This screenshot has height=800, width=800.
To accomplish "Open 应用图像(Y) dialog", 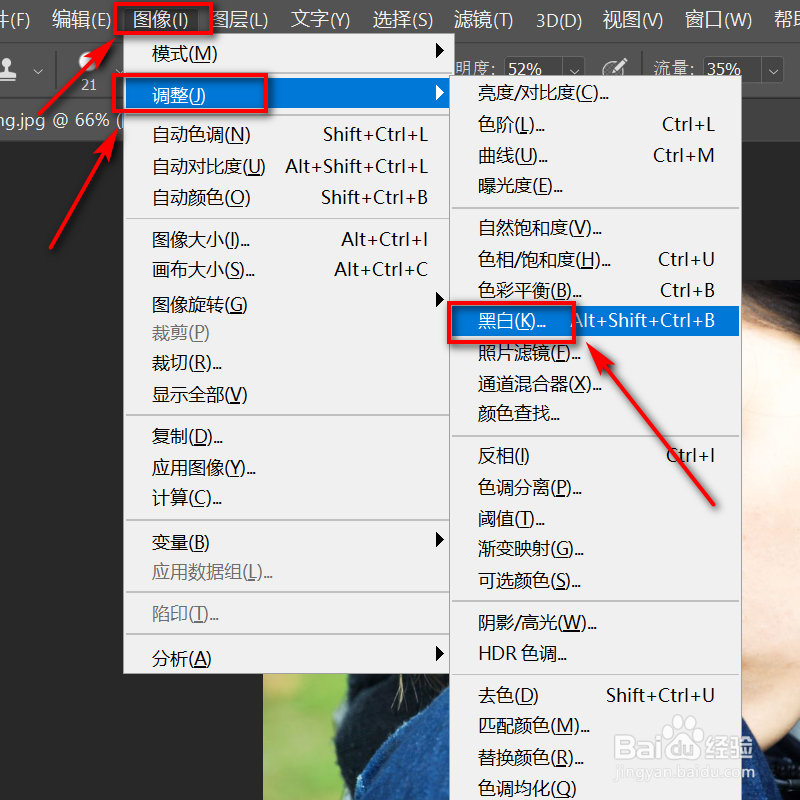I will tap(287, 467).
